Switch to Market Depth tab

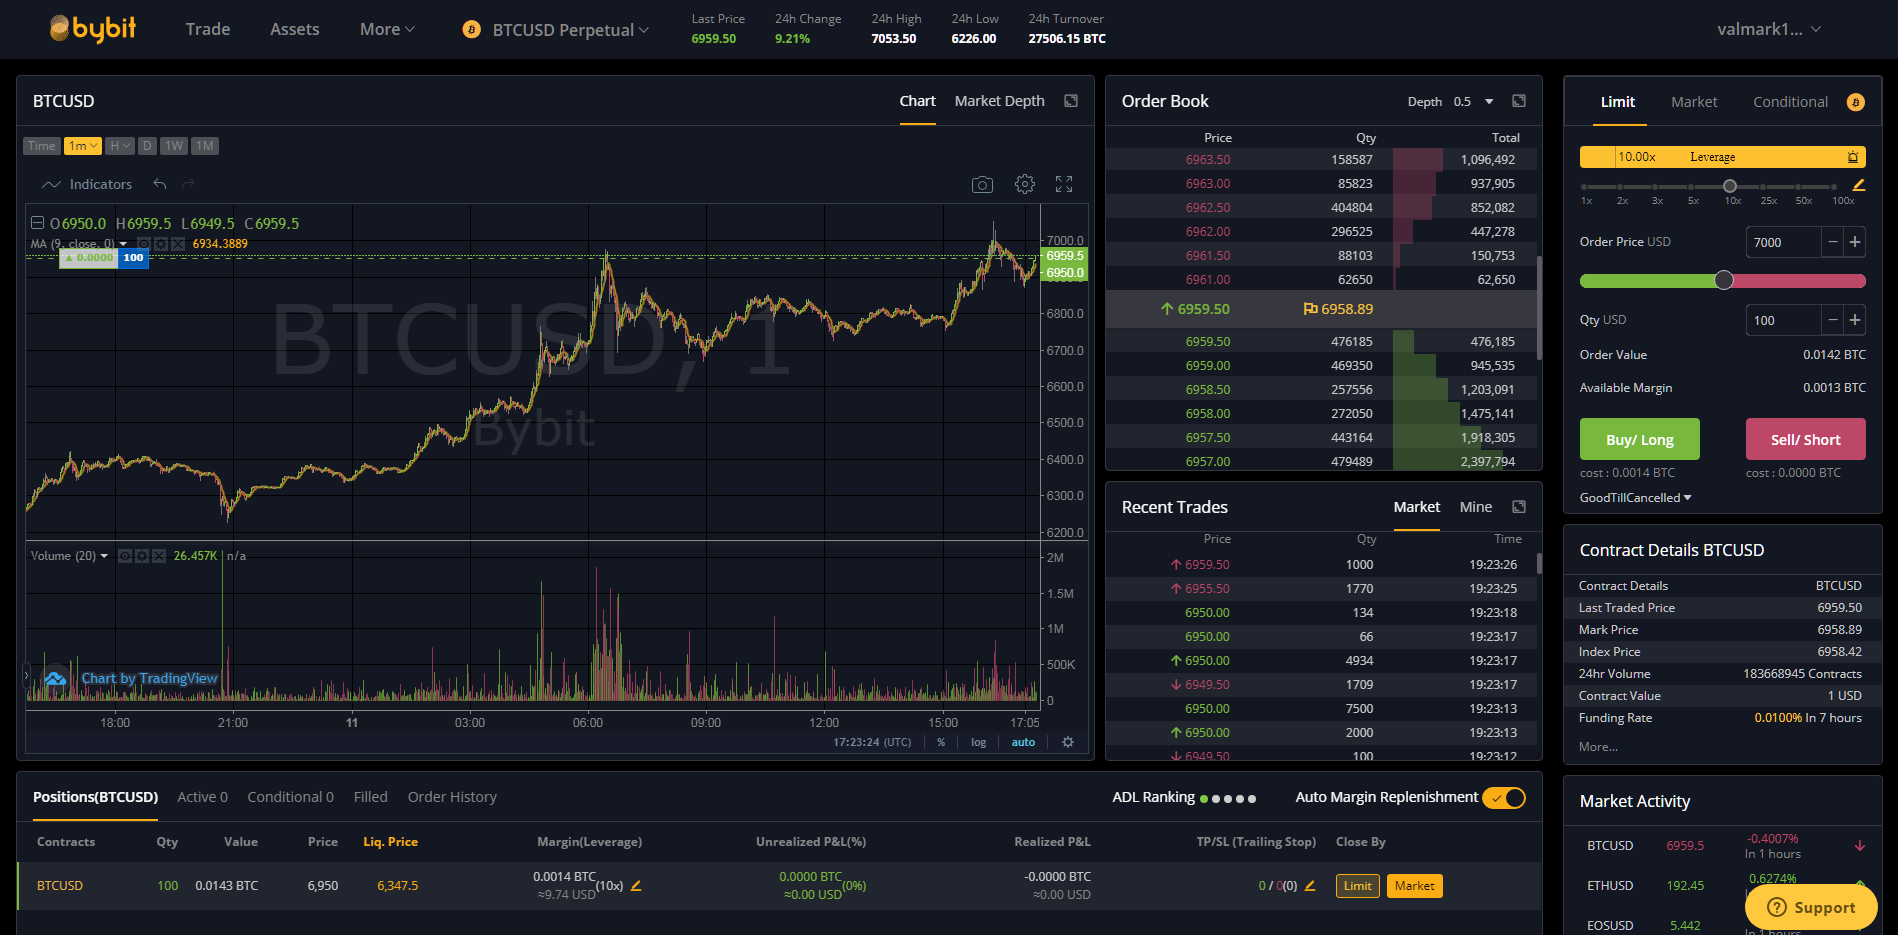pyautogui.click(x=999, y=101)
